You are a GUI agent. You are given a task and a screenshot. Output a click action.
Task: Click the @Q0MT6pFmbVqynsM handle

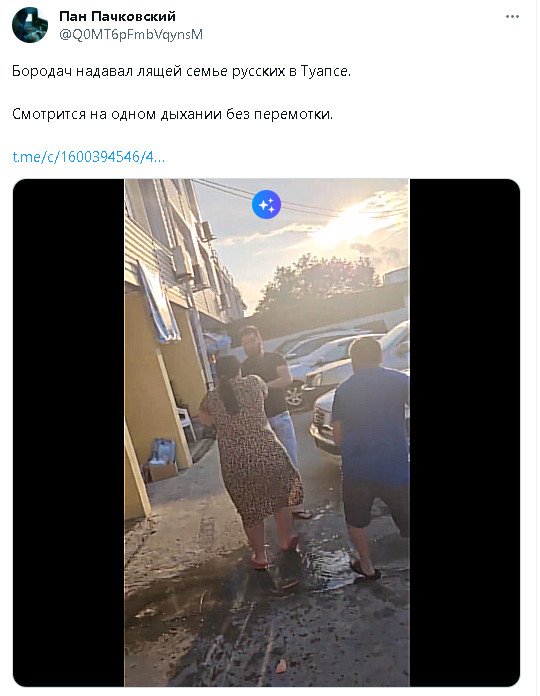[131, 35]
